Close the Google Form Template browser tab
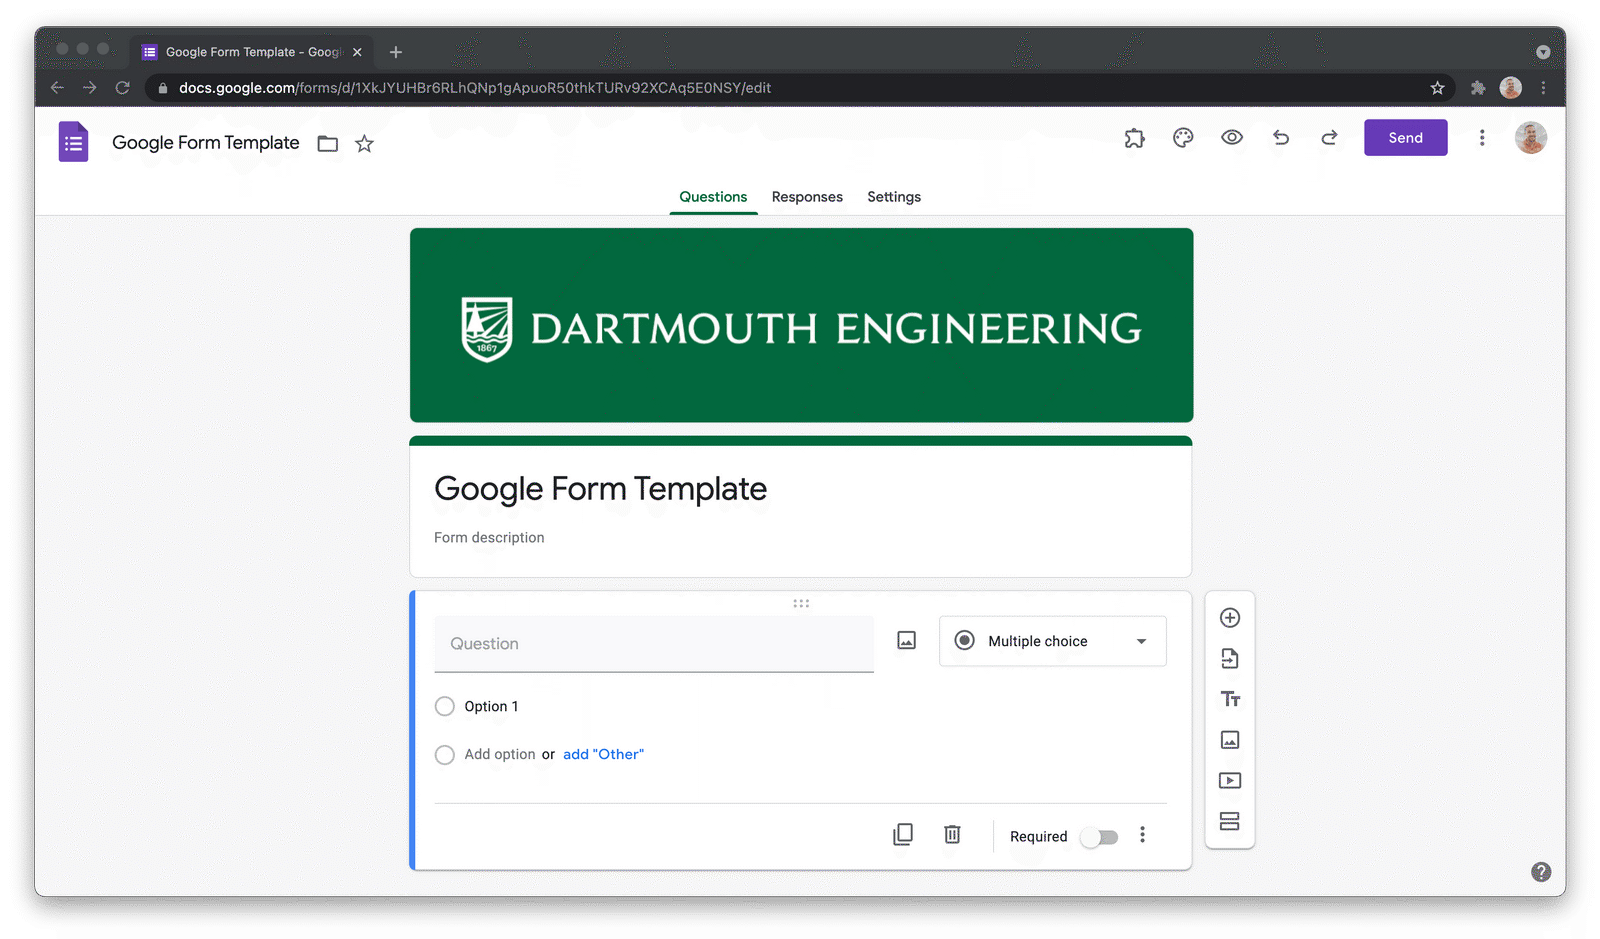 (x=357, y=52)
